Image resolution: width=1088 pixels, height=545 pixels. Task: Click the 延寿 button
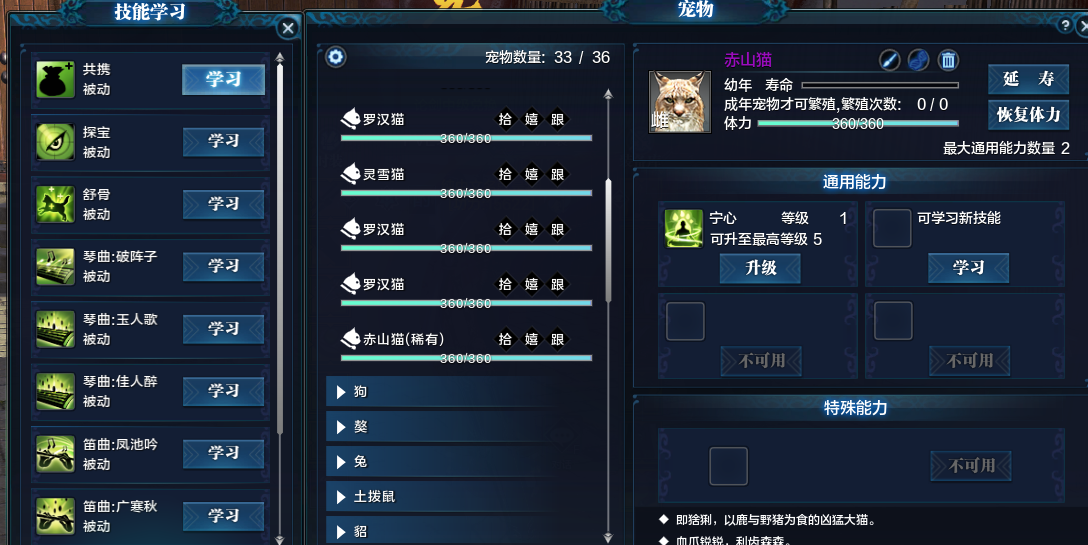tap(1028, 79)
